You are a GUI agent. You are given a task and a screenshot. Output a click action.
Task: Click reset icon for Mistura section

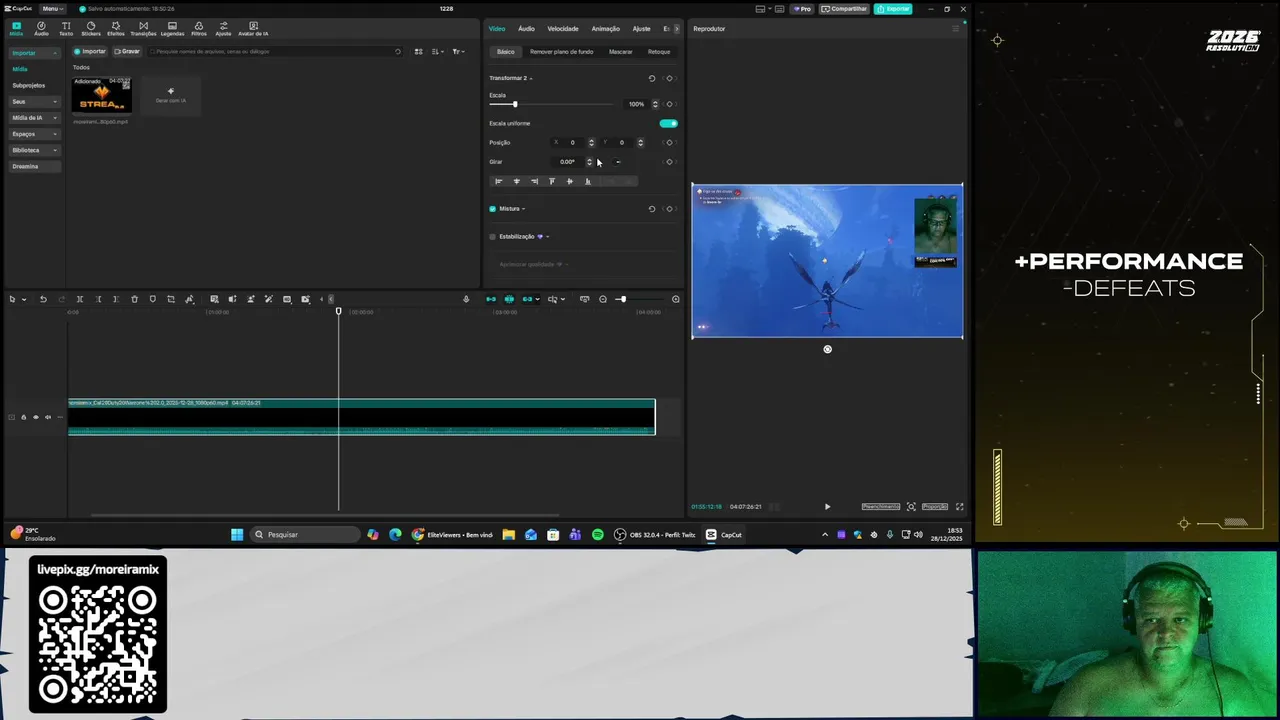tap(652, 209)
